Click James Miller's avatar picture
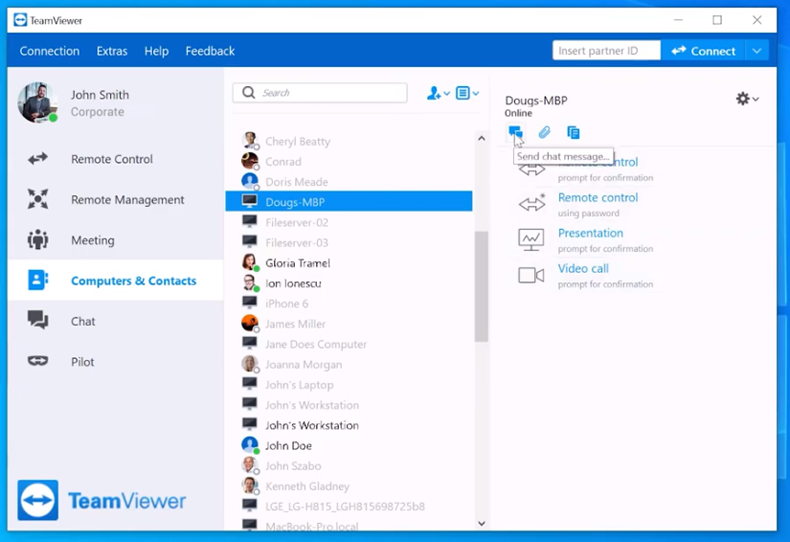This screenshot has width=790, height=542. (250, 323)
